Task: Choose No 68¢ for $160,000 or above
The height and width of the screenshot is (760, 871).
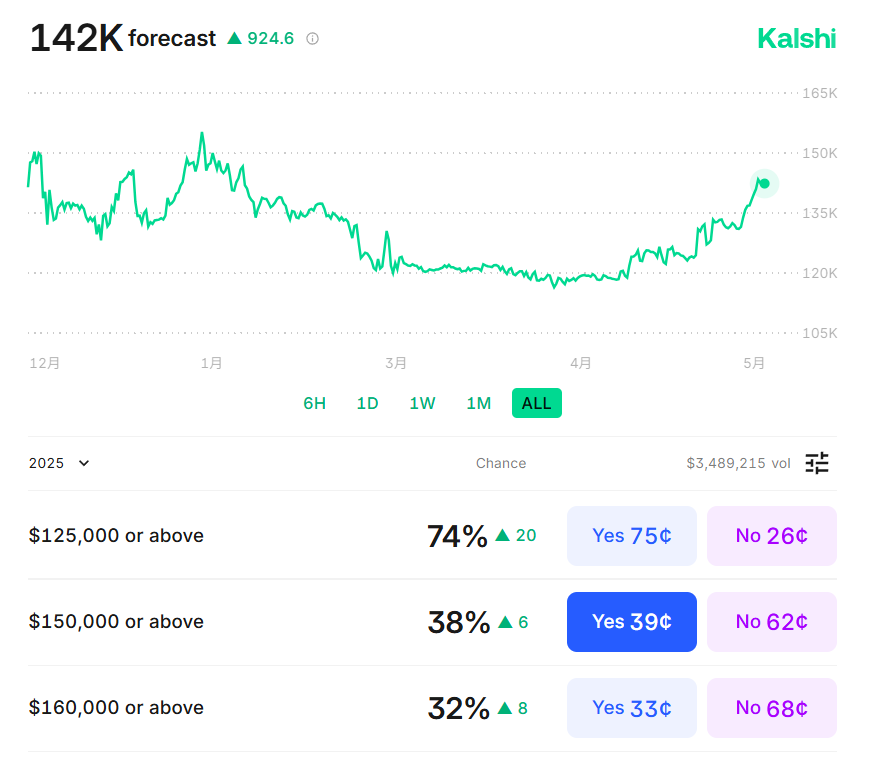Action: (x=771, y=708)
